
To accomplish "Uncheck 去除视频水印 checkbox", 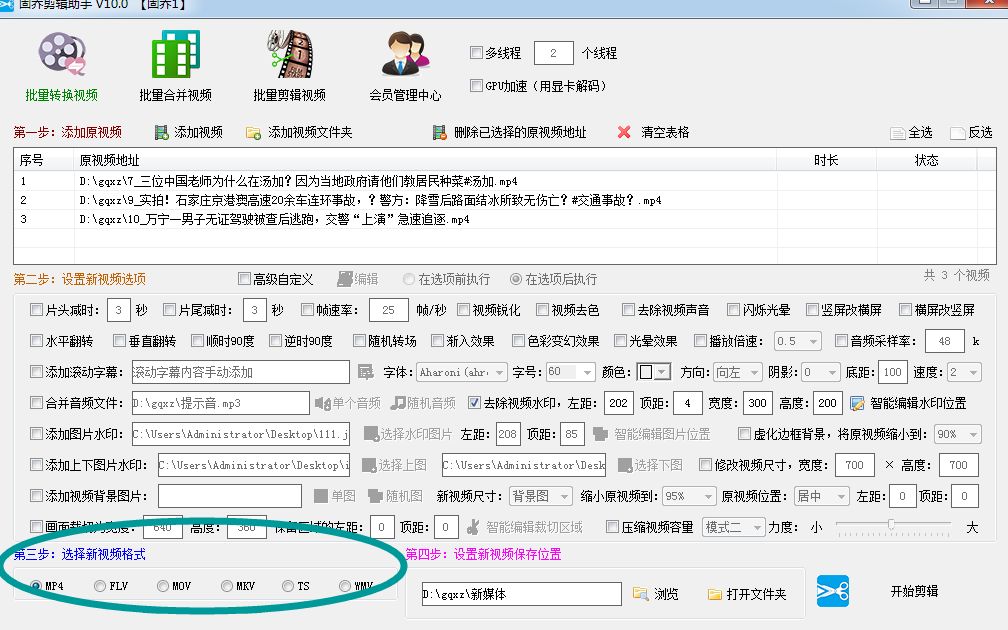I will (x=474, y=402).
